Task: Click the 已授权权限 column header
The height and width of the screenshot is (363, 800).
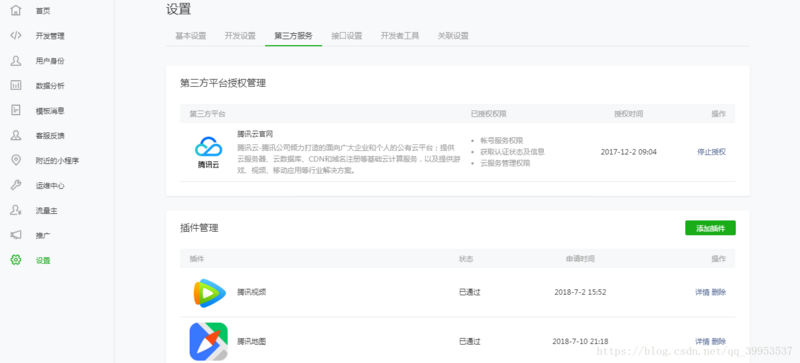Action: click(x=488, y=113)
